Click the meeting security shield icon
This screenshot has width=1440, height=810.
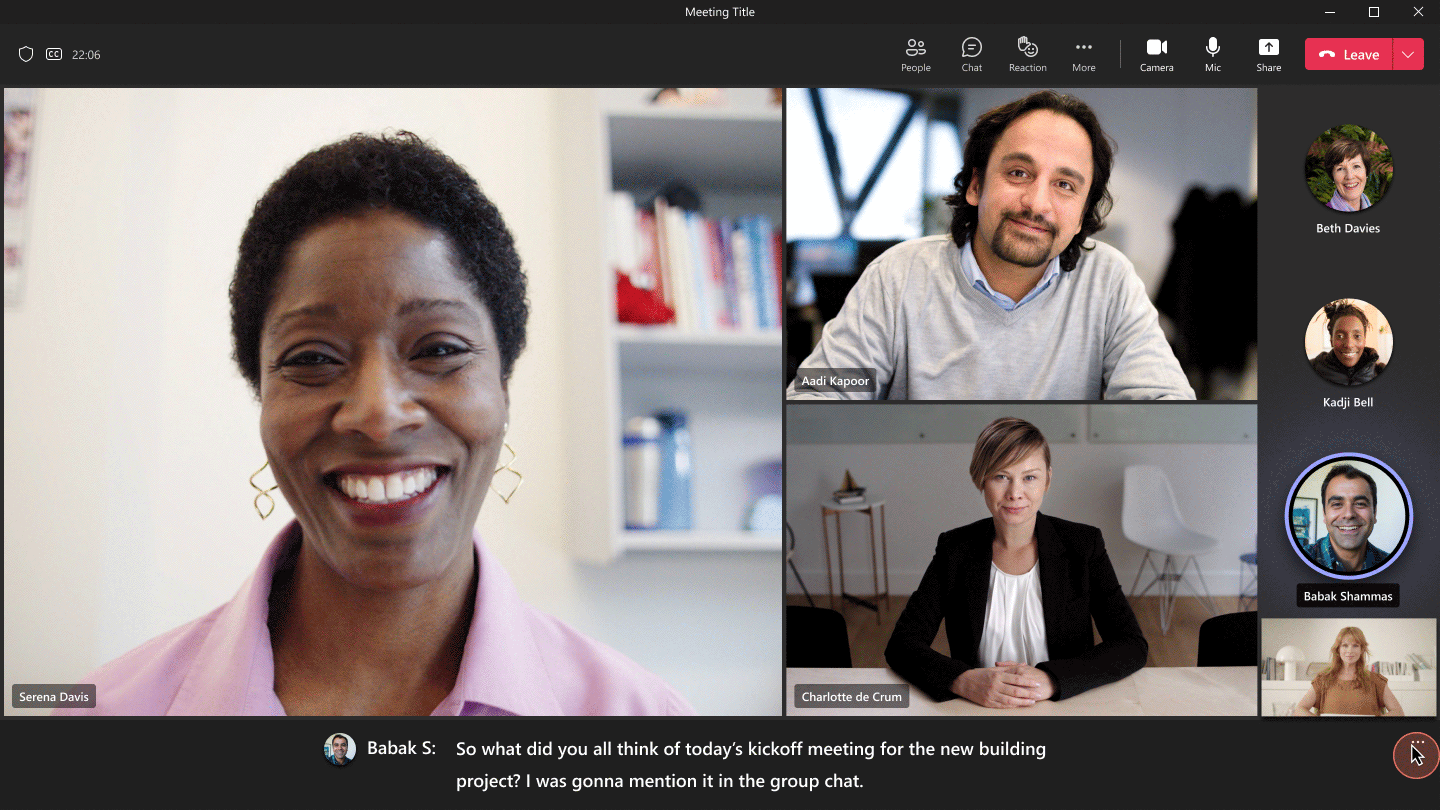(26, 54)
